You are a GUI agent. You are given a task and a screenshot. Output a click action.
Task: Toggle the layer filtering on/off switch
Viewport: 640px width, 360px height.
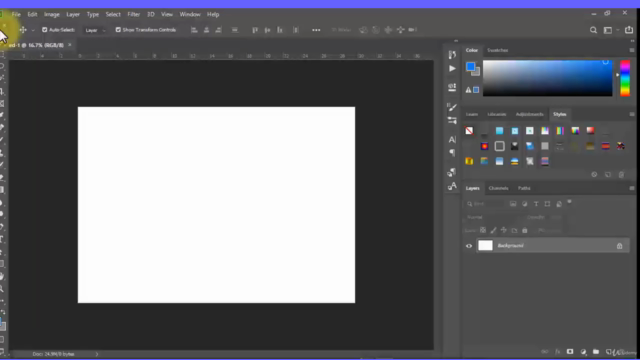pos(569,202)
